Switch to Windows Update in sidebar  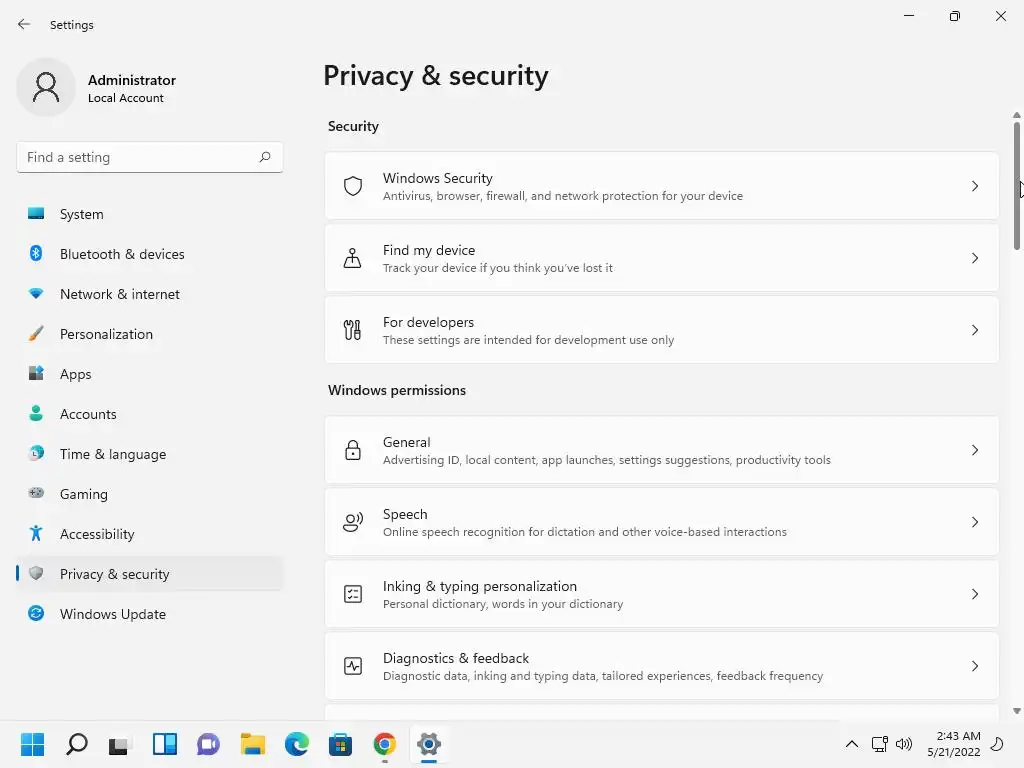pyautogui.click(x=113, y=614)
